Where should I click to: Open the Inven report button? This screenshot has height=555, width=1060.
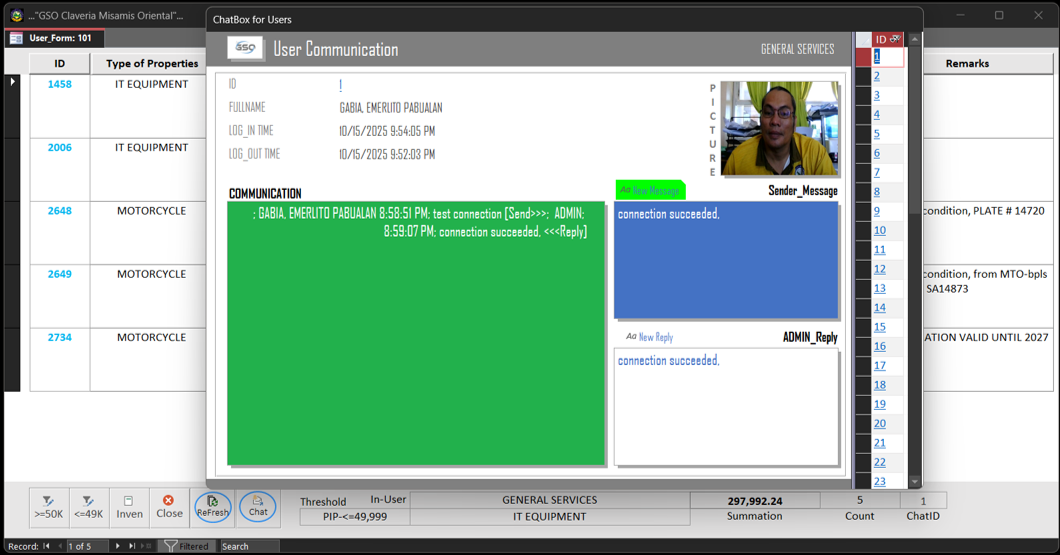point(129,506)
